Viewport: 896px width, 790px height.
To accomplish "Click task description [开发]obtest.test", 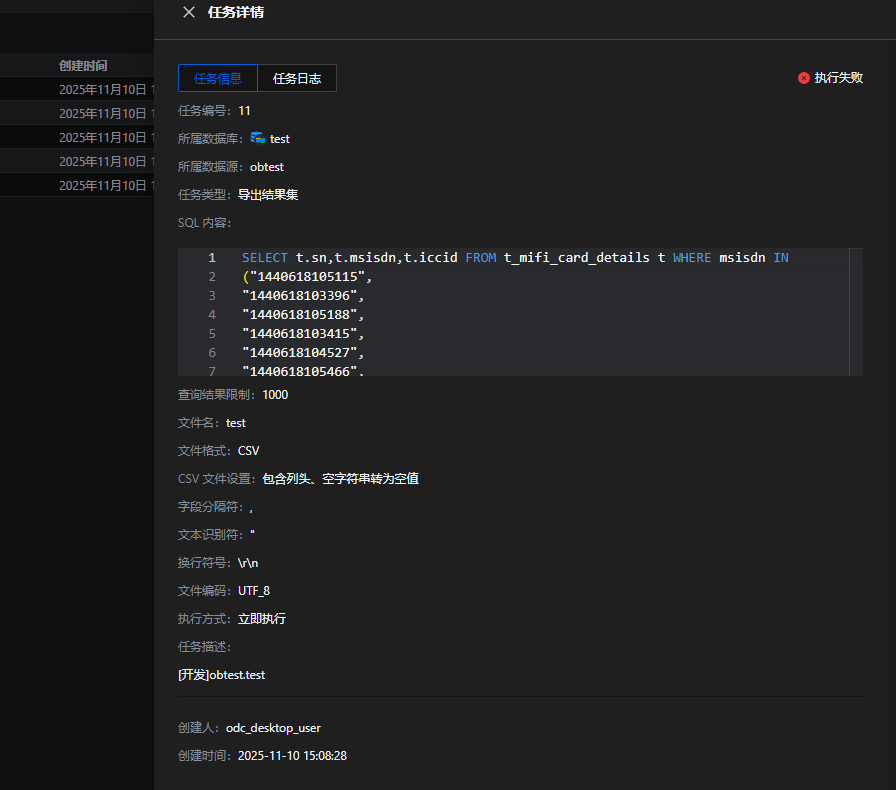I will 221,675.
